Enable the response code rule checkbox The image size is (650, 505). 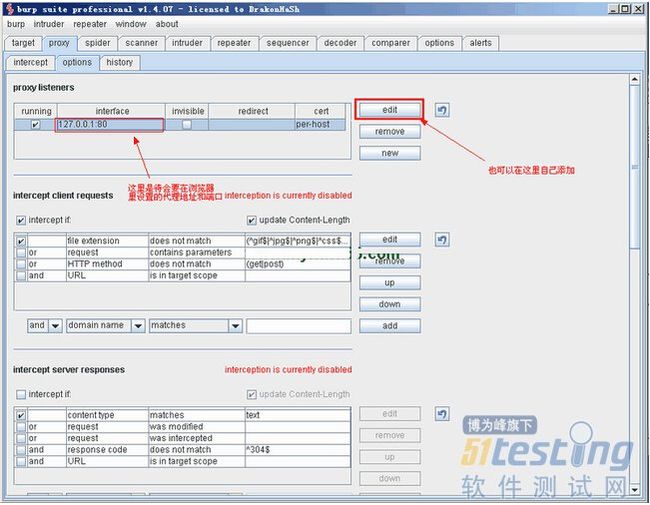pos(21,450)
